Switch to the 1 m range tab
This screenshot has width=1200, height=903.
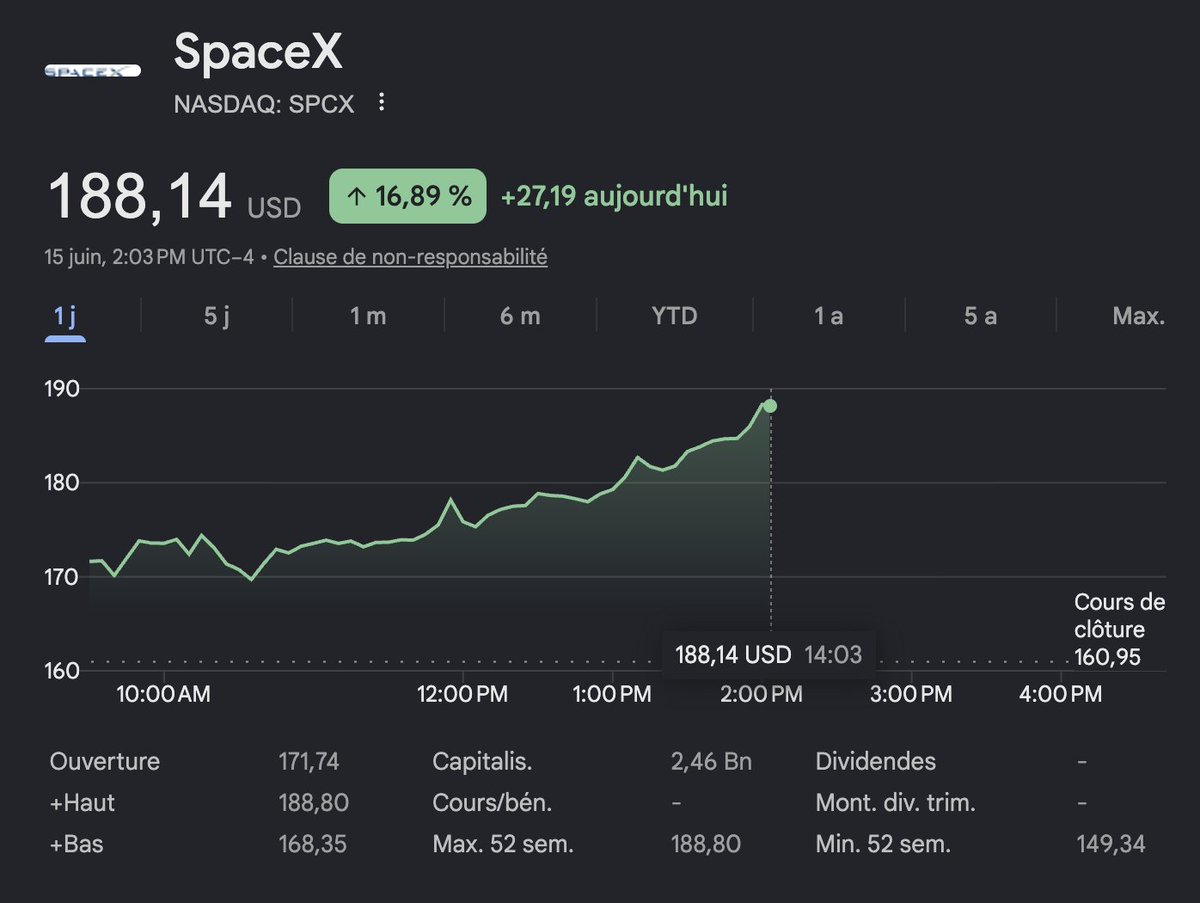(x=368, y=316)
